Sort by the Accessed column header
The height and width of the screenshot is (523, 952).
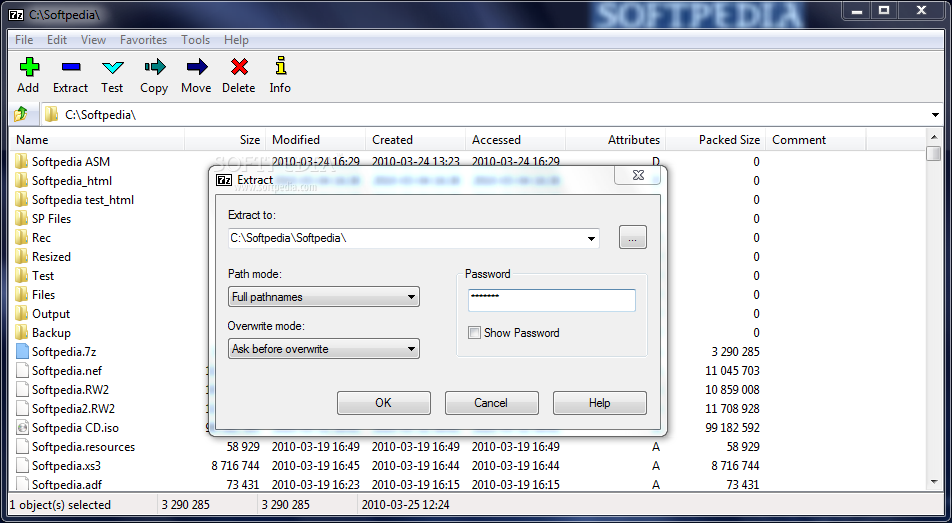click(515, 140)
